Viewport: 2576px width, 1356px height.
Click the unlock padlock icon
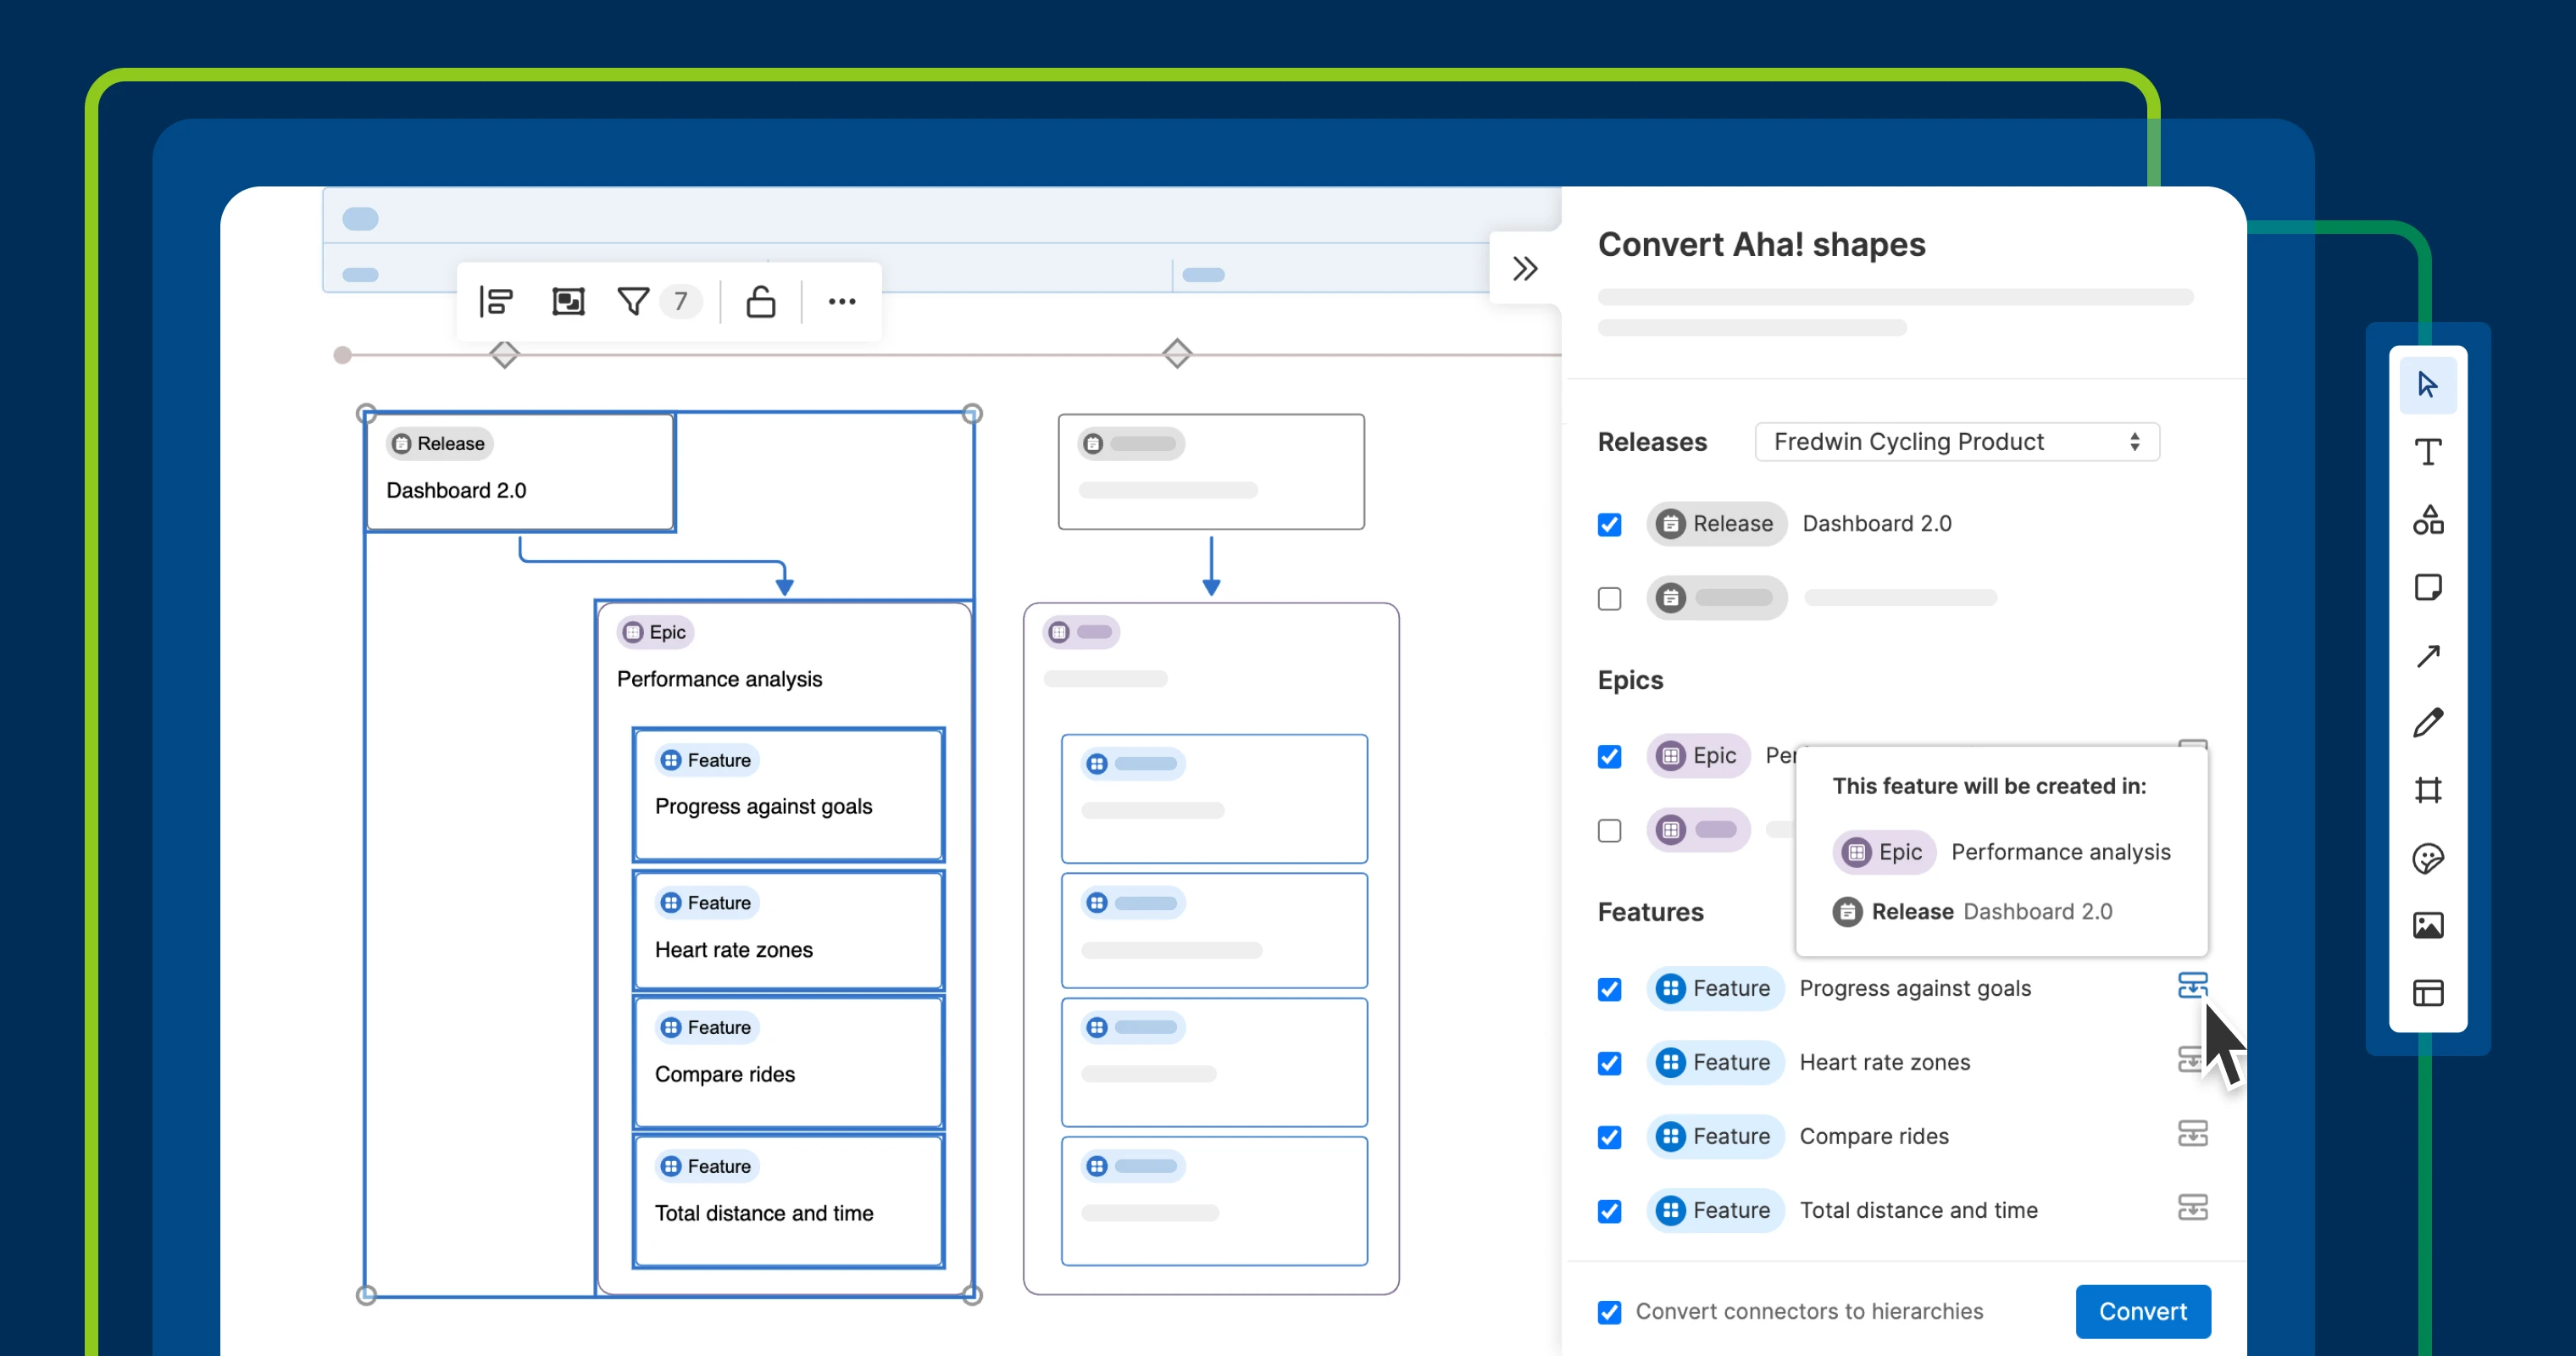click(760, 301)
